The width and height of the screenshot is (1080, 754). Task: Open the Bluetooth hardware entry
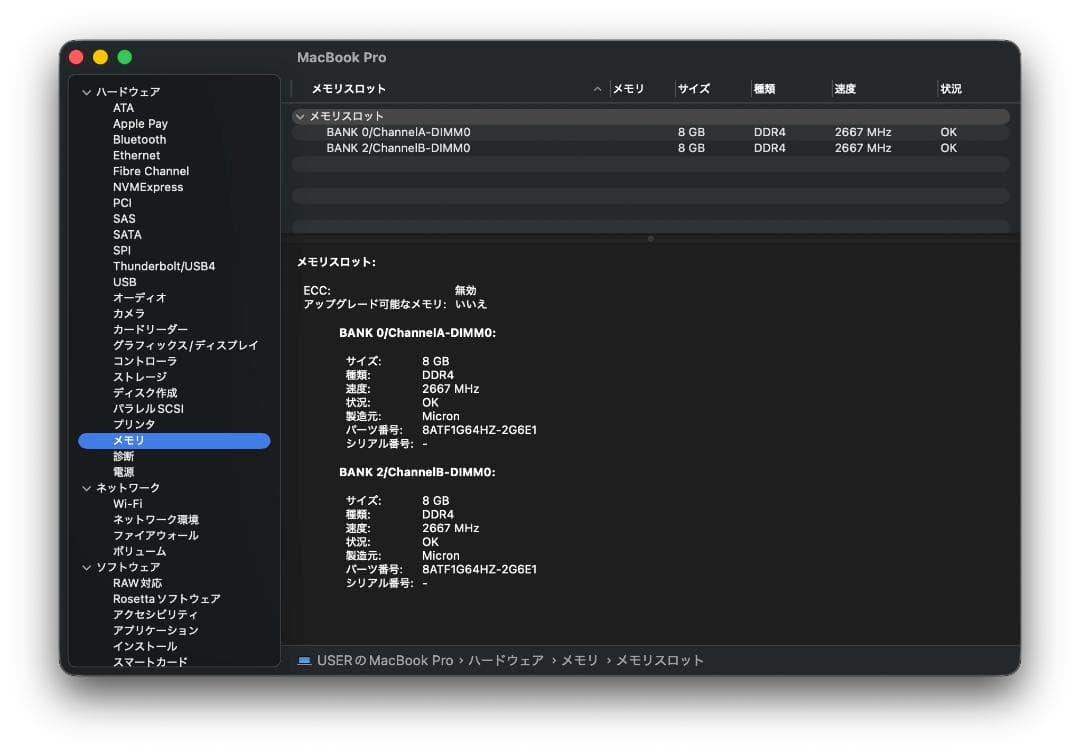pos(139,140)
